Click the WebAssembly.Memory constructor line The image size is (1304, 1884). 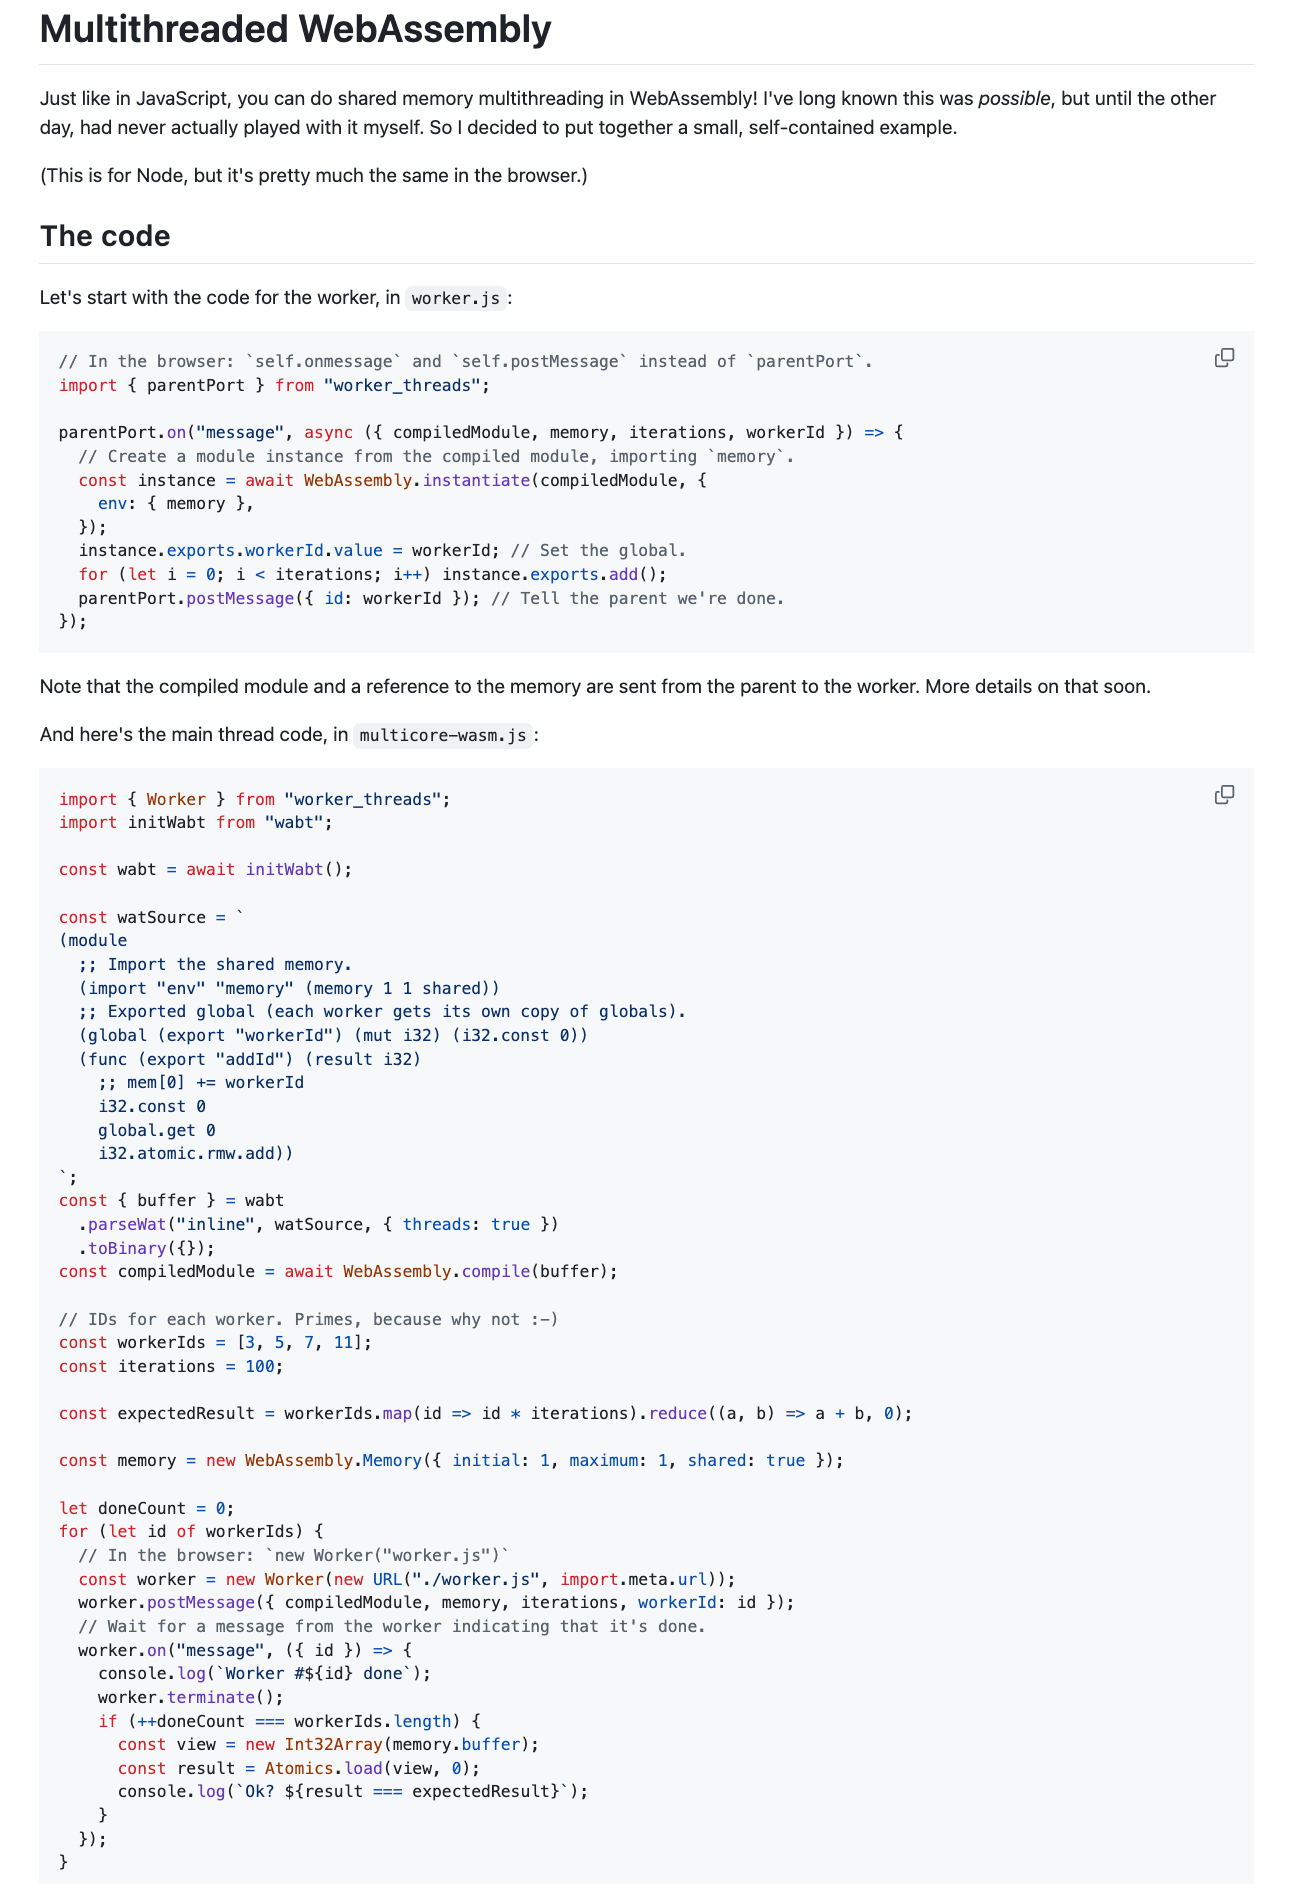[x=451, y=1460]
